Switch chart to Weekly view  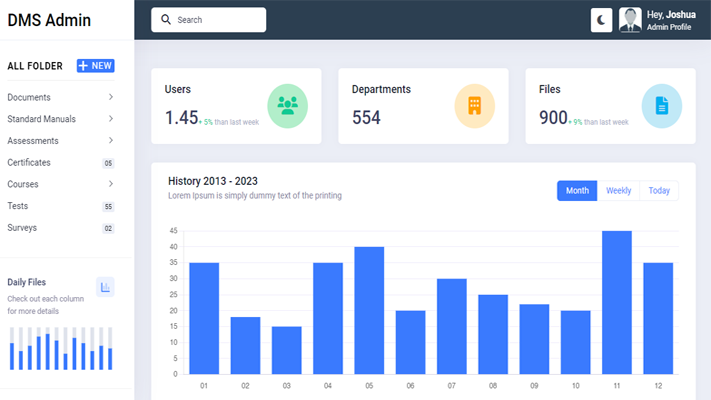click(x=618, y=191)
